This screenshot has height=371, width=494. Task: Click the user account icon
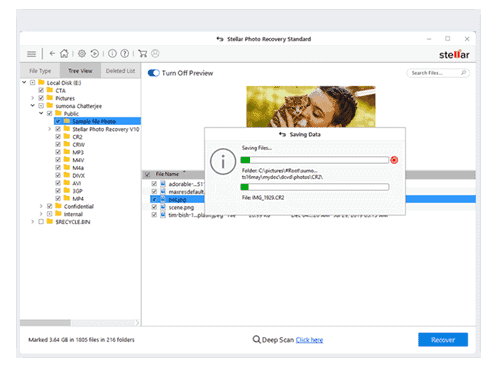[x=155, y=53]
